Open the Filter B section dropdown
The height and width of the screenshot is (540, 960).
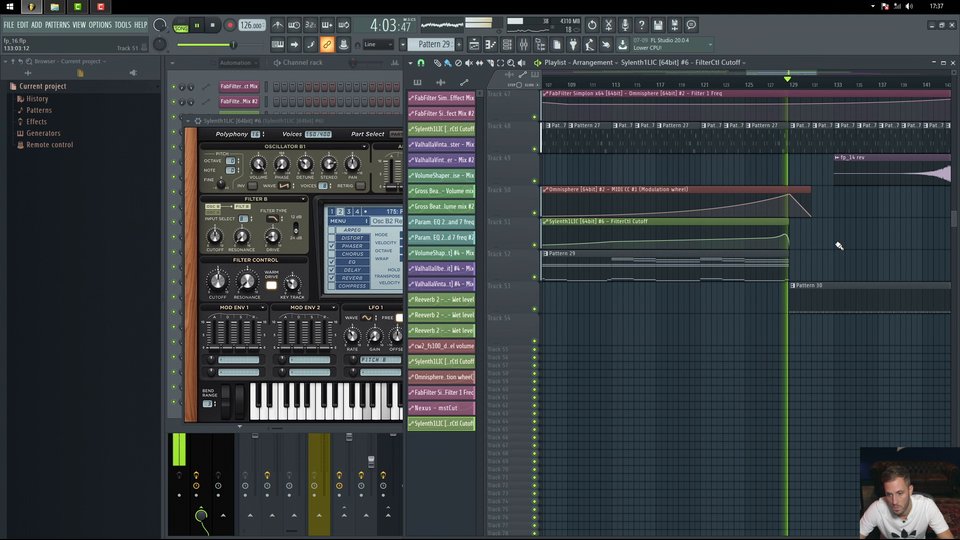point(303,199)
